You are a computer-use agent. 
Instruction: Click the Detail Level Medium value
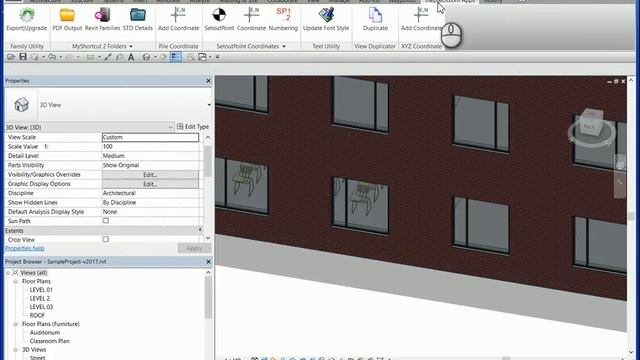[150, 156]
